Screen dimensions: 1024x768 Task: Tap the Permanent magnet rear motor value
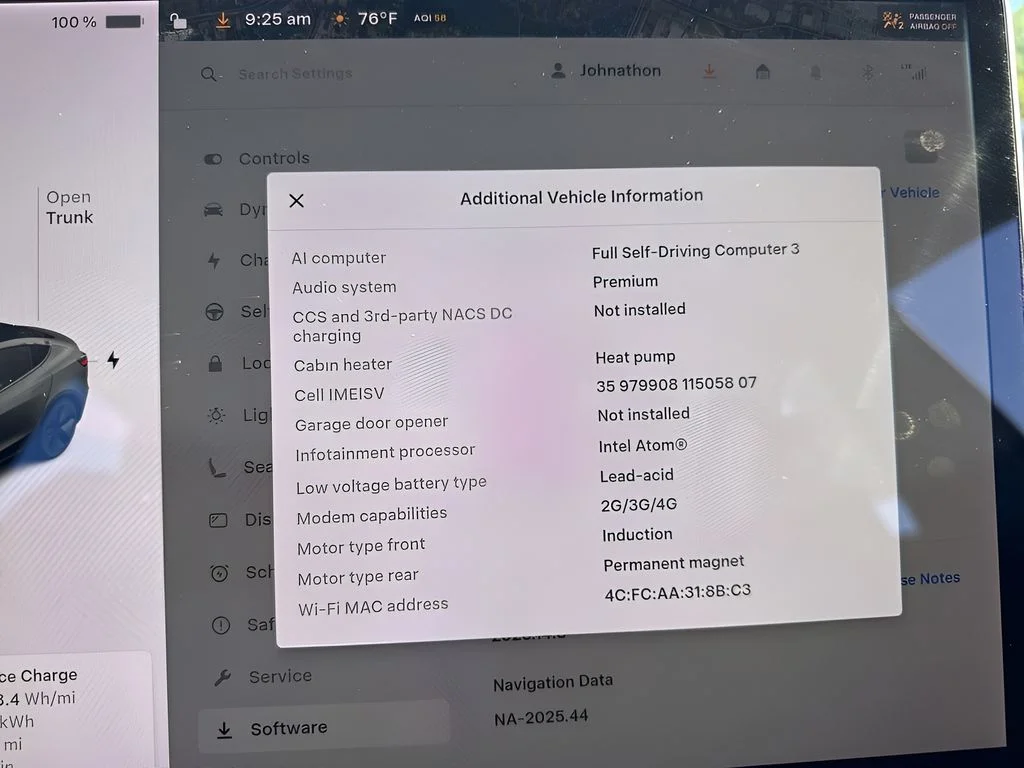pos(674,564)
